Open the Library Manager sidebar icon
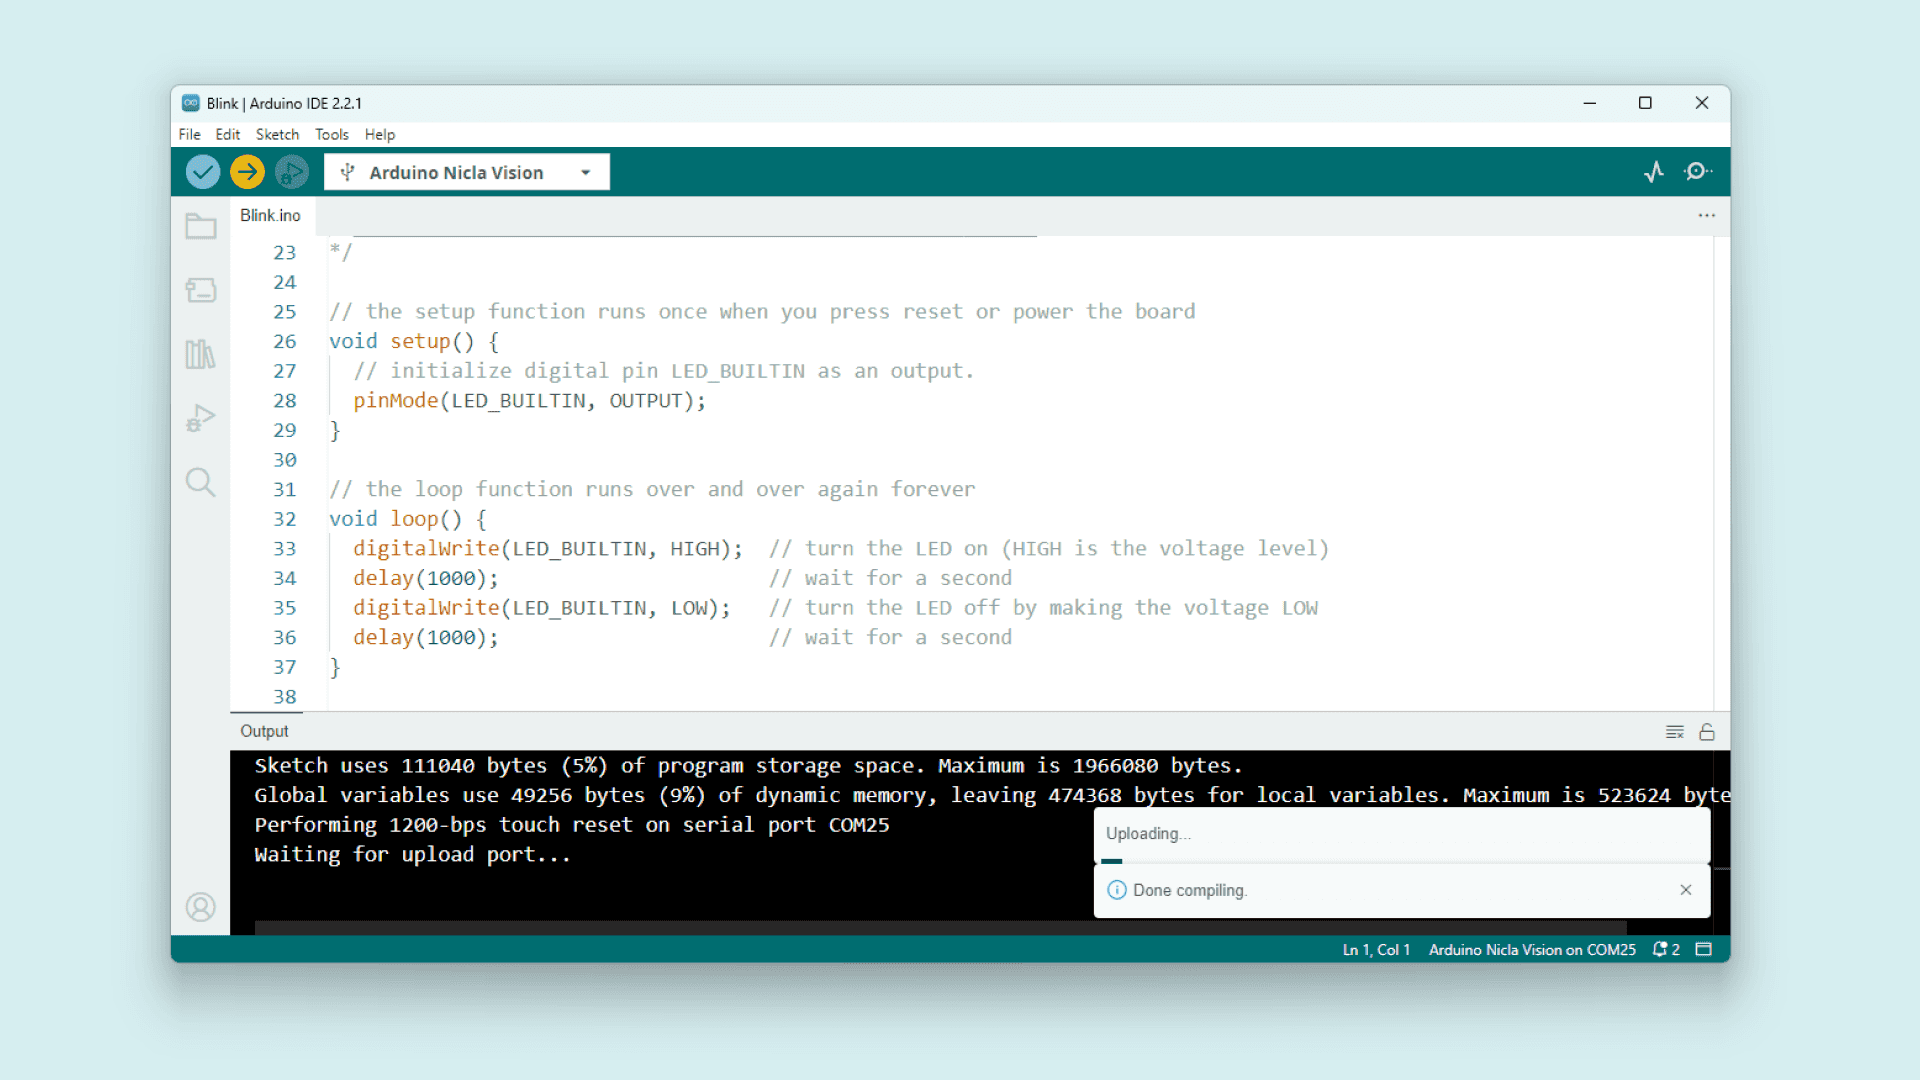Image resolution: width=1920 pixels, height=1080 pixels. click(x=200, y=354)
